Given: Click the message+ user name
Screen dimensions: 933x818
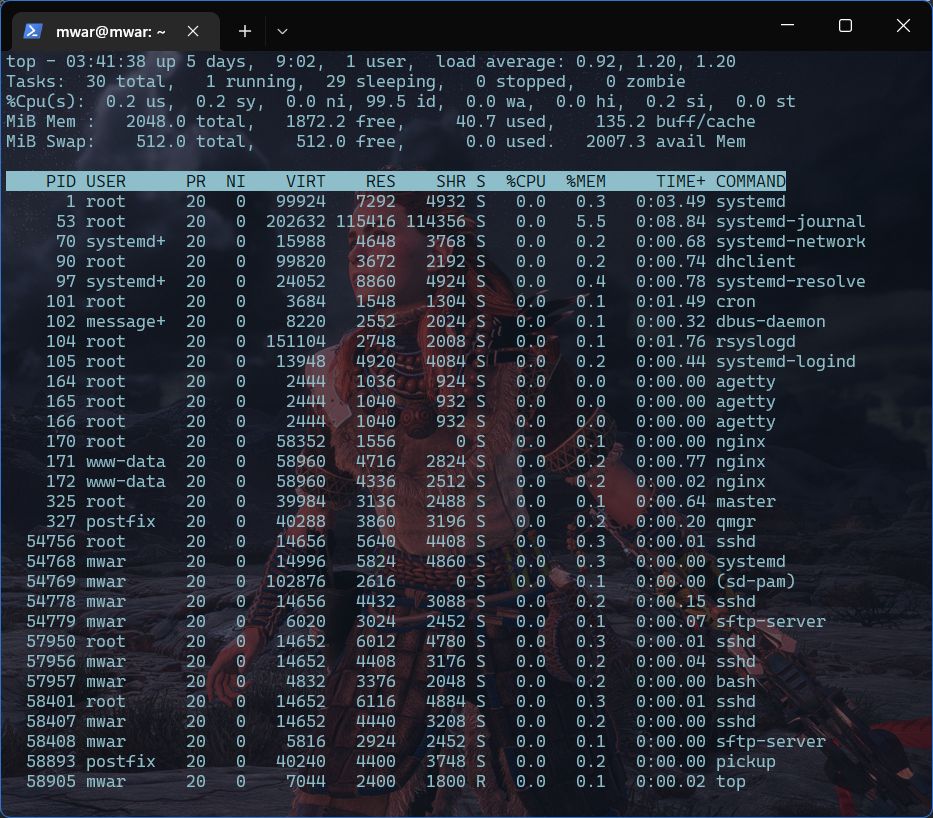Looking at the screenshot, I should pos(126,322).
